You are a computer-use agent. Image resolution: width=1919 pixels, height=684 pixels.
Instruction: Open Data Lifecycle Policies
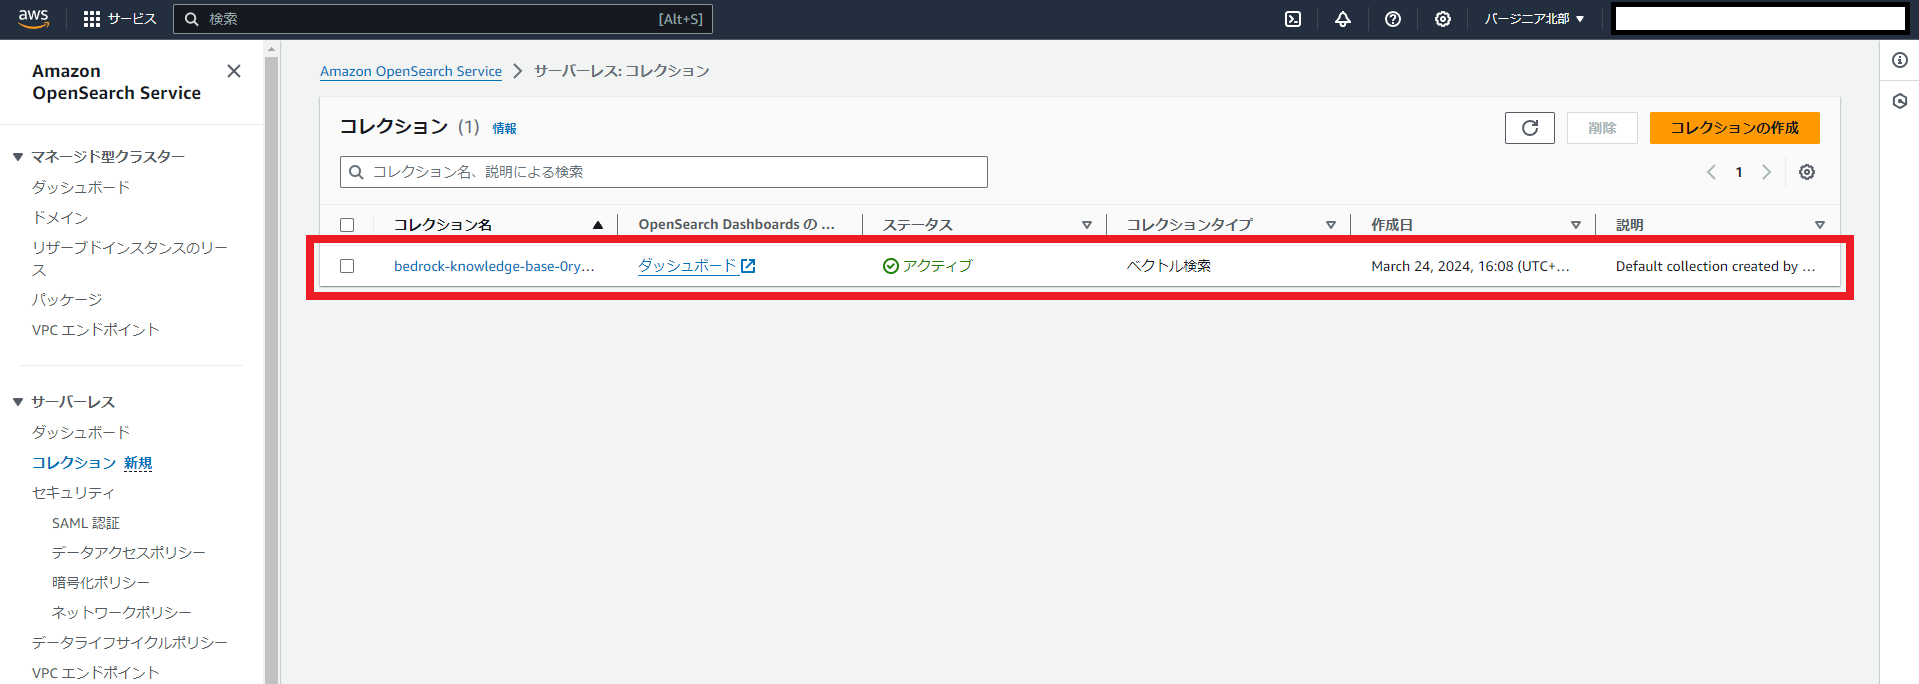coord(130,642)
